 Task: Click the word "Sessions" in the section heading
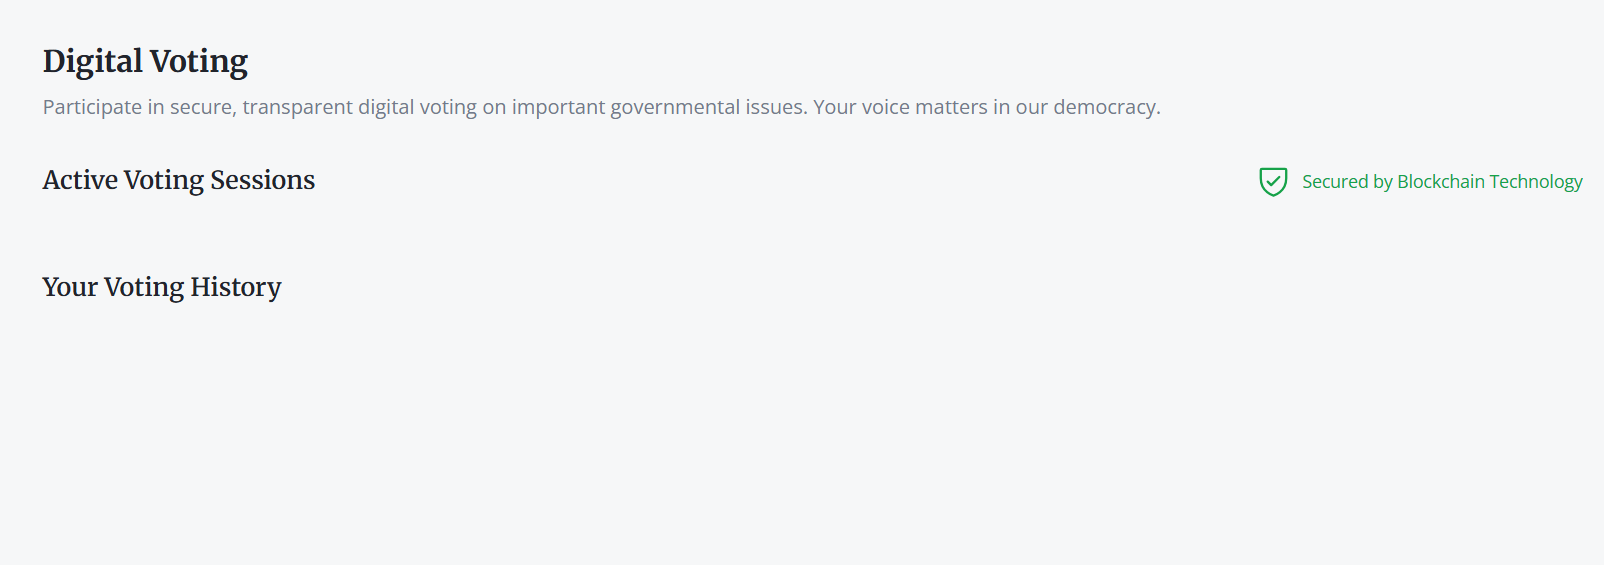(x=262, y=180)
